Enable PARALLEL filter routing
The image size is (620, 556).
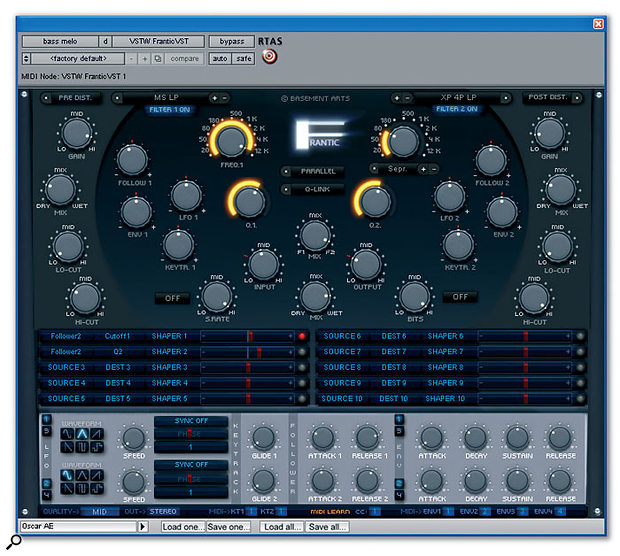tap(312, 171)
